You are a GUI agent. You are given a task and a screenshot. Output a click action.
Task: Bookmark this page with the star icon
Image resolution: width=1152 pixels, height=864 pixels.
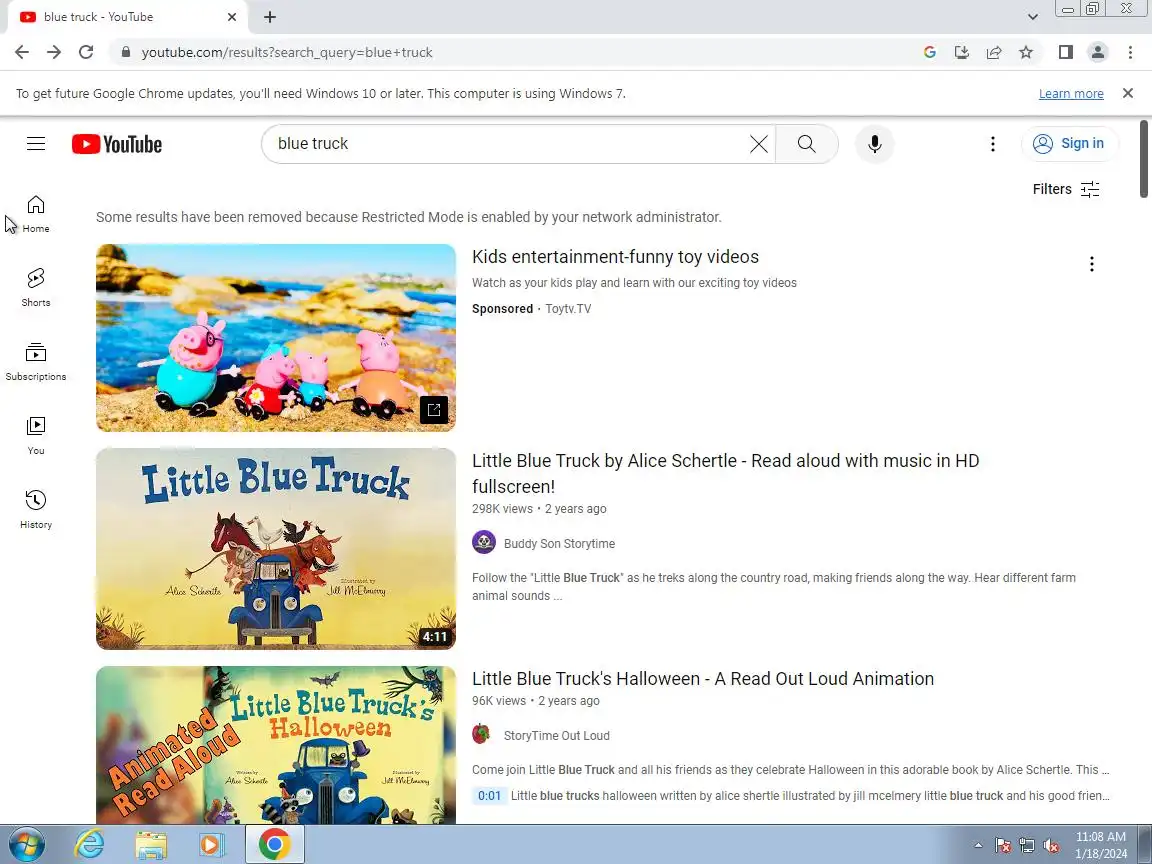pyautogui.click(x=1026, y=52)
